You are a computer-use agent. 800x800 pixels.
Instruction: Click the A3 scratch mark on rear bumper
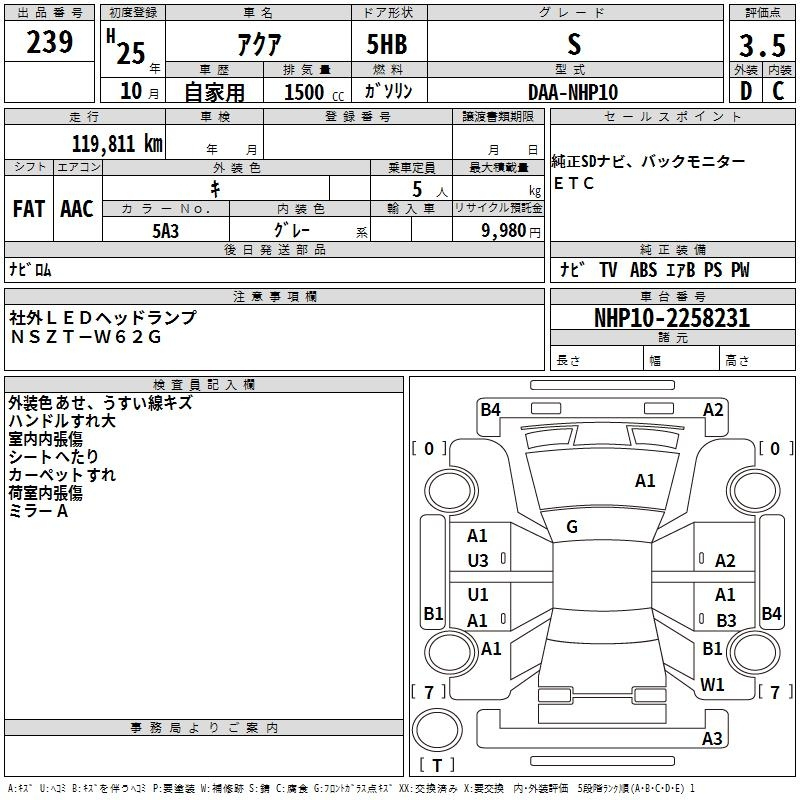click(x=712, y=738)
